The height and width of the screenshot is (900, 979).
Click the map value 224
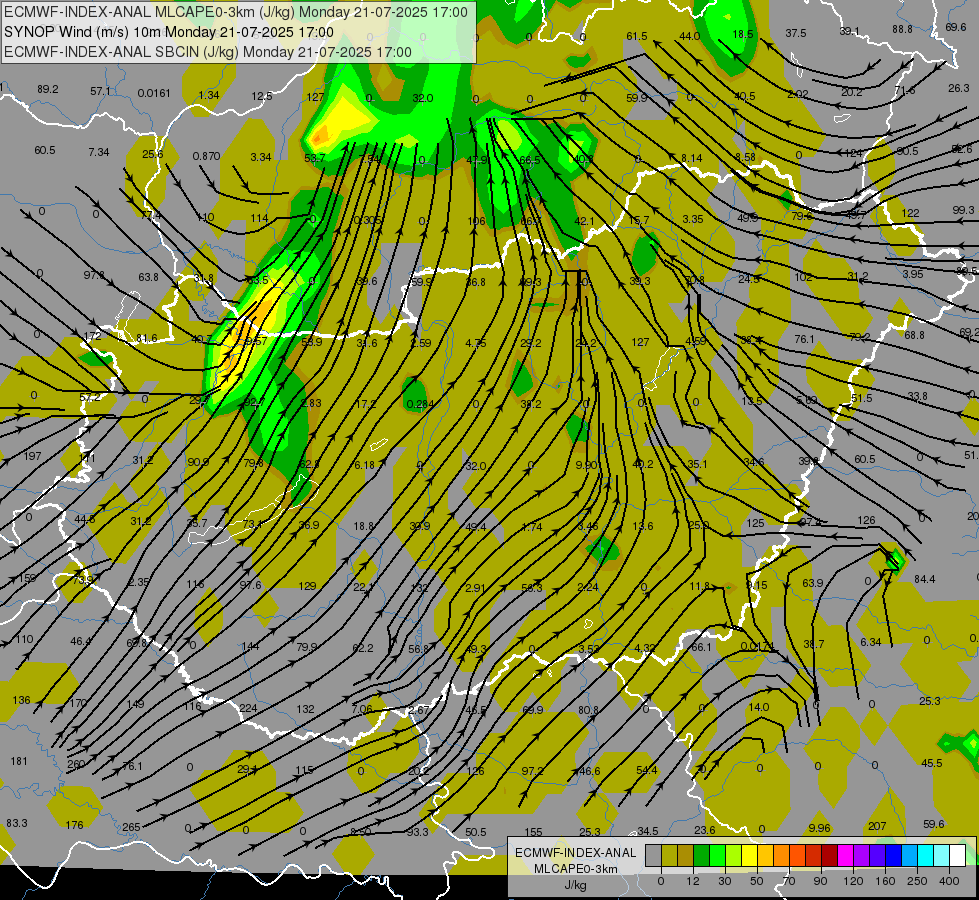point(248,708)
